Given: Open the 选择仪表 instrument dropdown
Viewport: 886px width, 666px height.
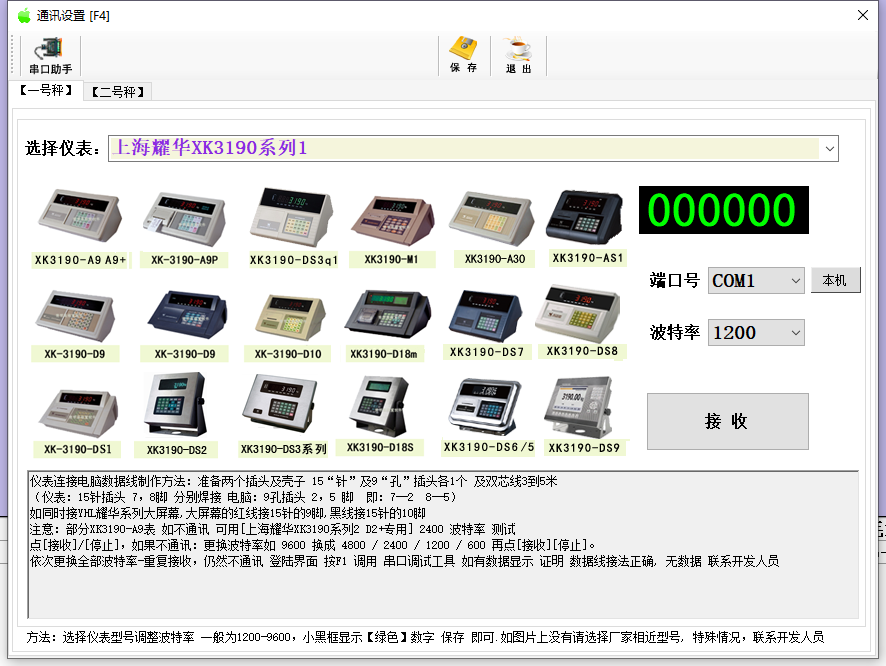Looking at the screenshot, I should 830,147.
